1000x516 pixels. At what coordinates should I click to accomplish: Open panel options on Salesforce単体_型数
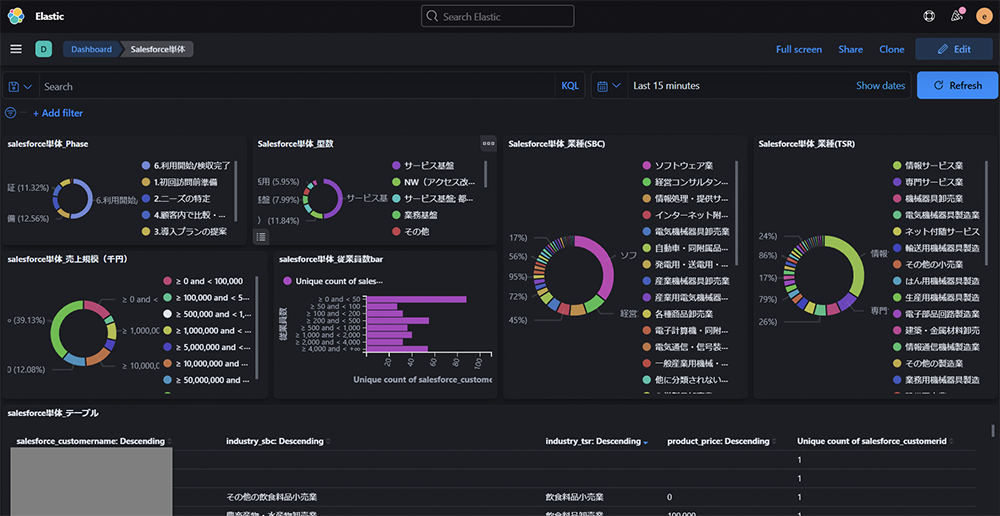489,144
